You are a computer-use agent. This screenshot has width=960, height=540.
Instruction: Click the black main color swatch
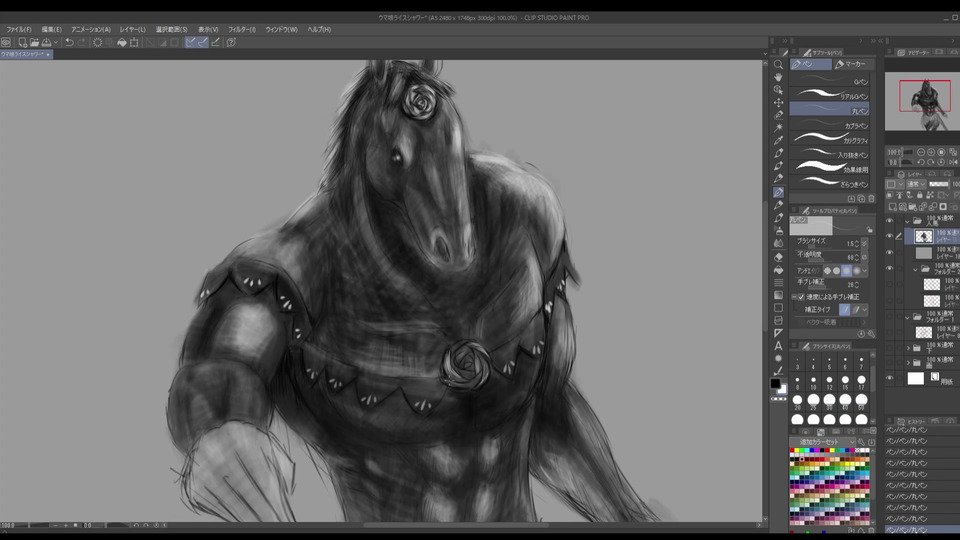(x=775, y=383)
